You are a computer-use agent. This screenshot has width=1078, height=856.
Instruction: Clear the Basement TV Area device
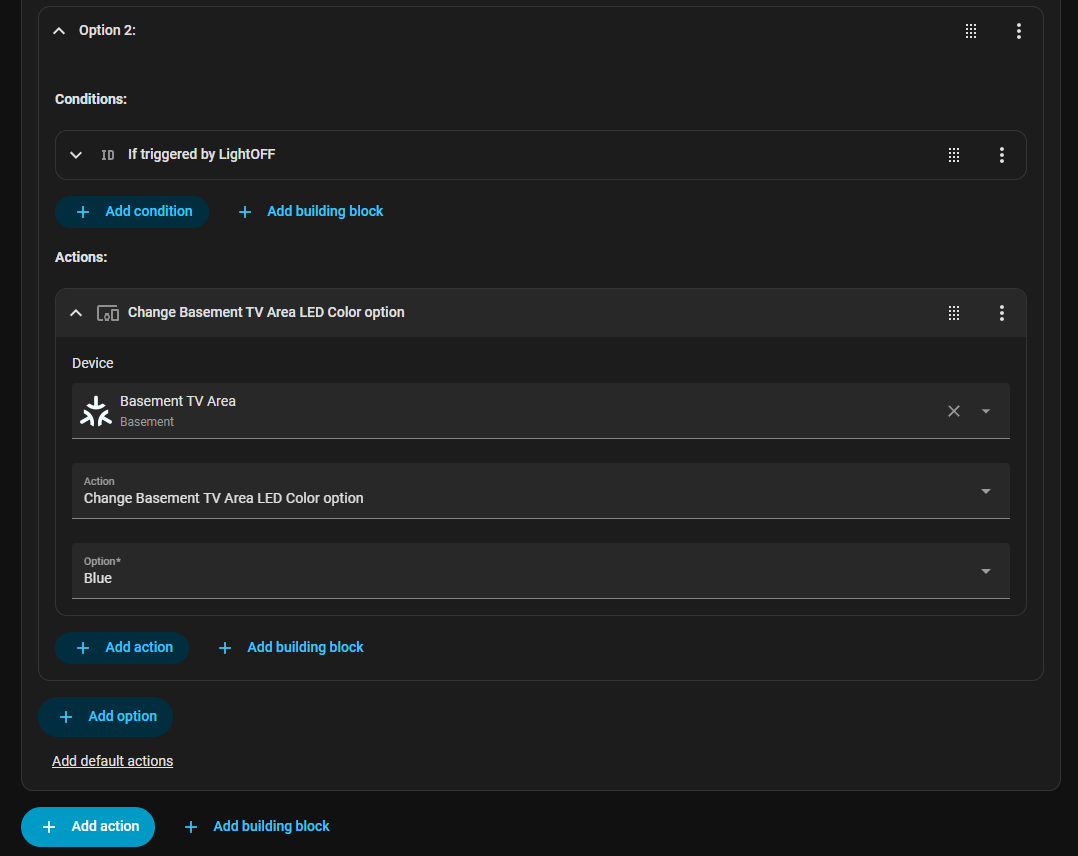pos(954,411)
